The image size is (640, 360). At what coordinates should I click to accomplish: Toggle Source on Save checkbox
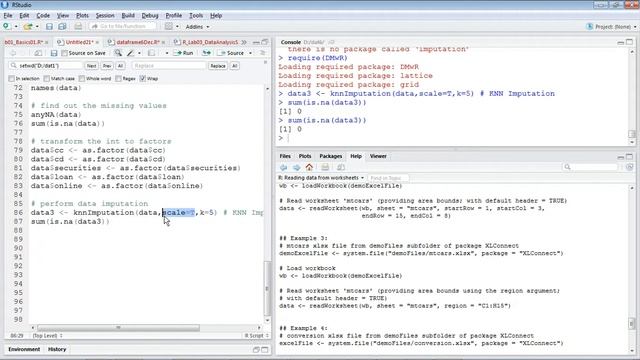pyautogui.click(x=64, y=53)
